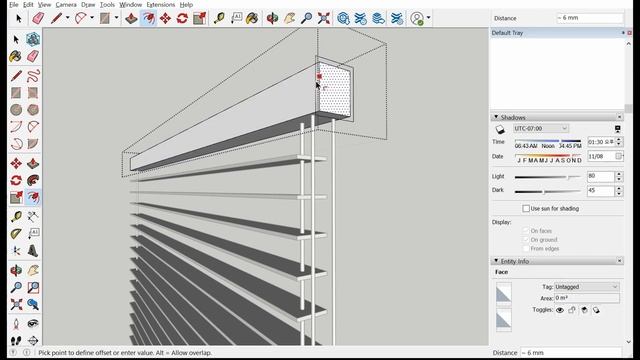This screenshot has height=360, width=640.
Task: Select the Circle tool
Action: pyautogui.click(x=16, y=110)
